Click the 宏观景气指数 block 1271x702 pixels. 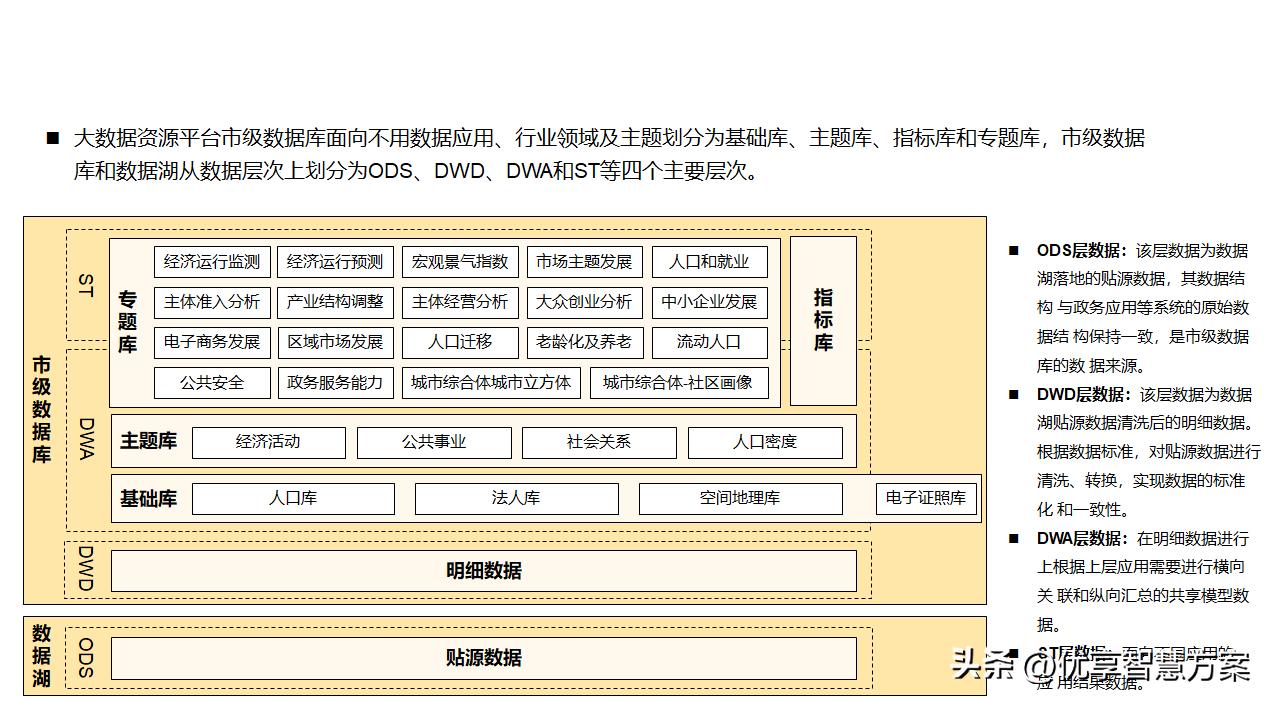(460, 261)
